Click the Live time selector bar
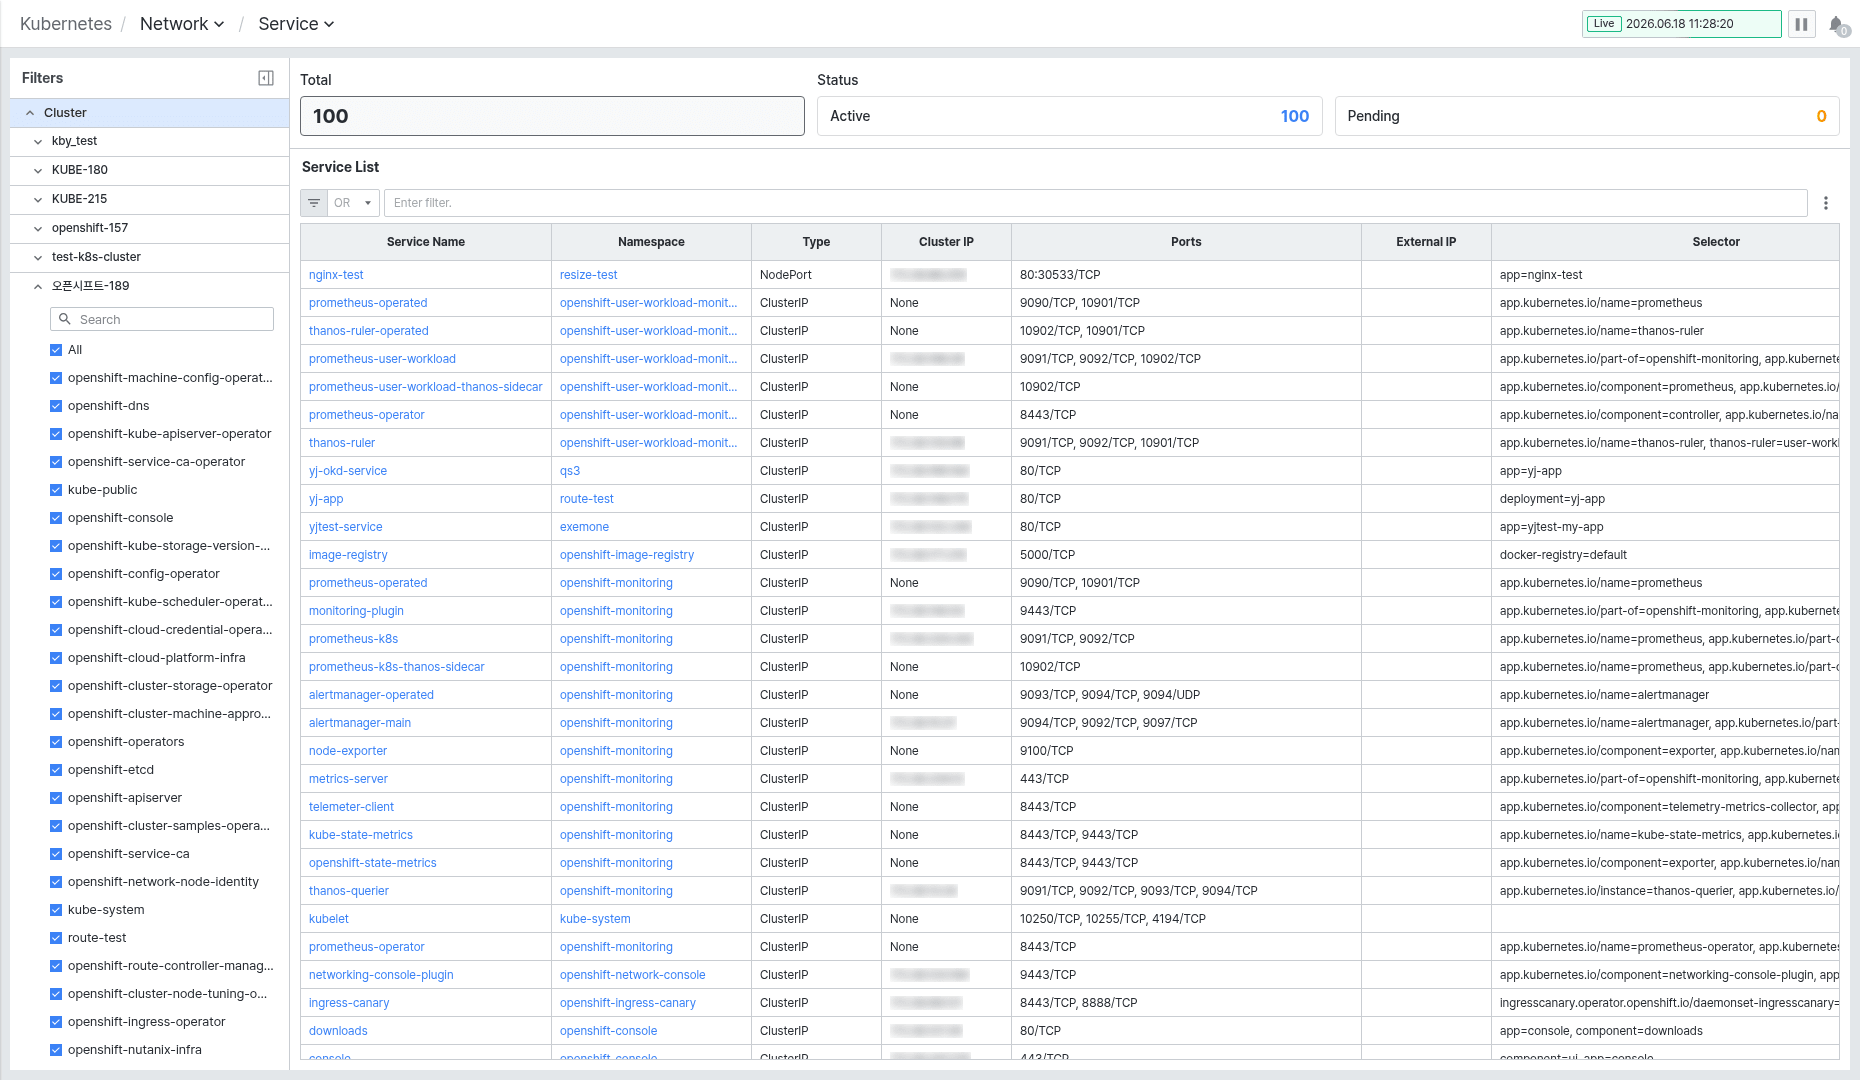The width and height of the screenshot is (1860, 1080). 1681,24
